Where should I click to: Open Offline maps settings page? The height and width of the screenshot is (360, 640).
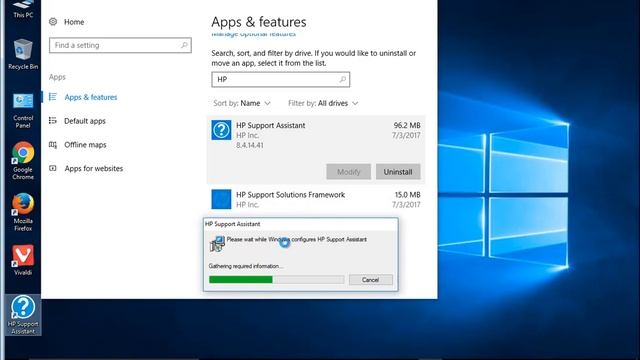click(x=85, y=144)
